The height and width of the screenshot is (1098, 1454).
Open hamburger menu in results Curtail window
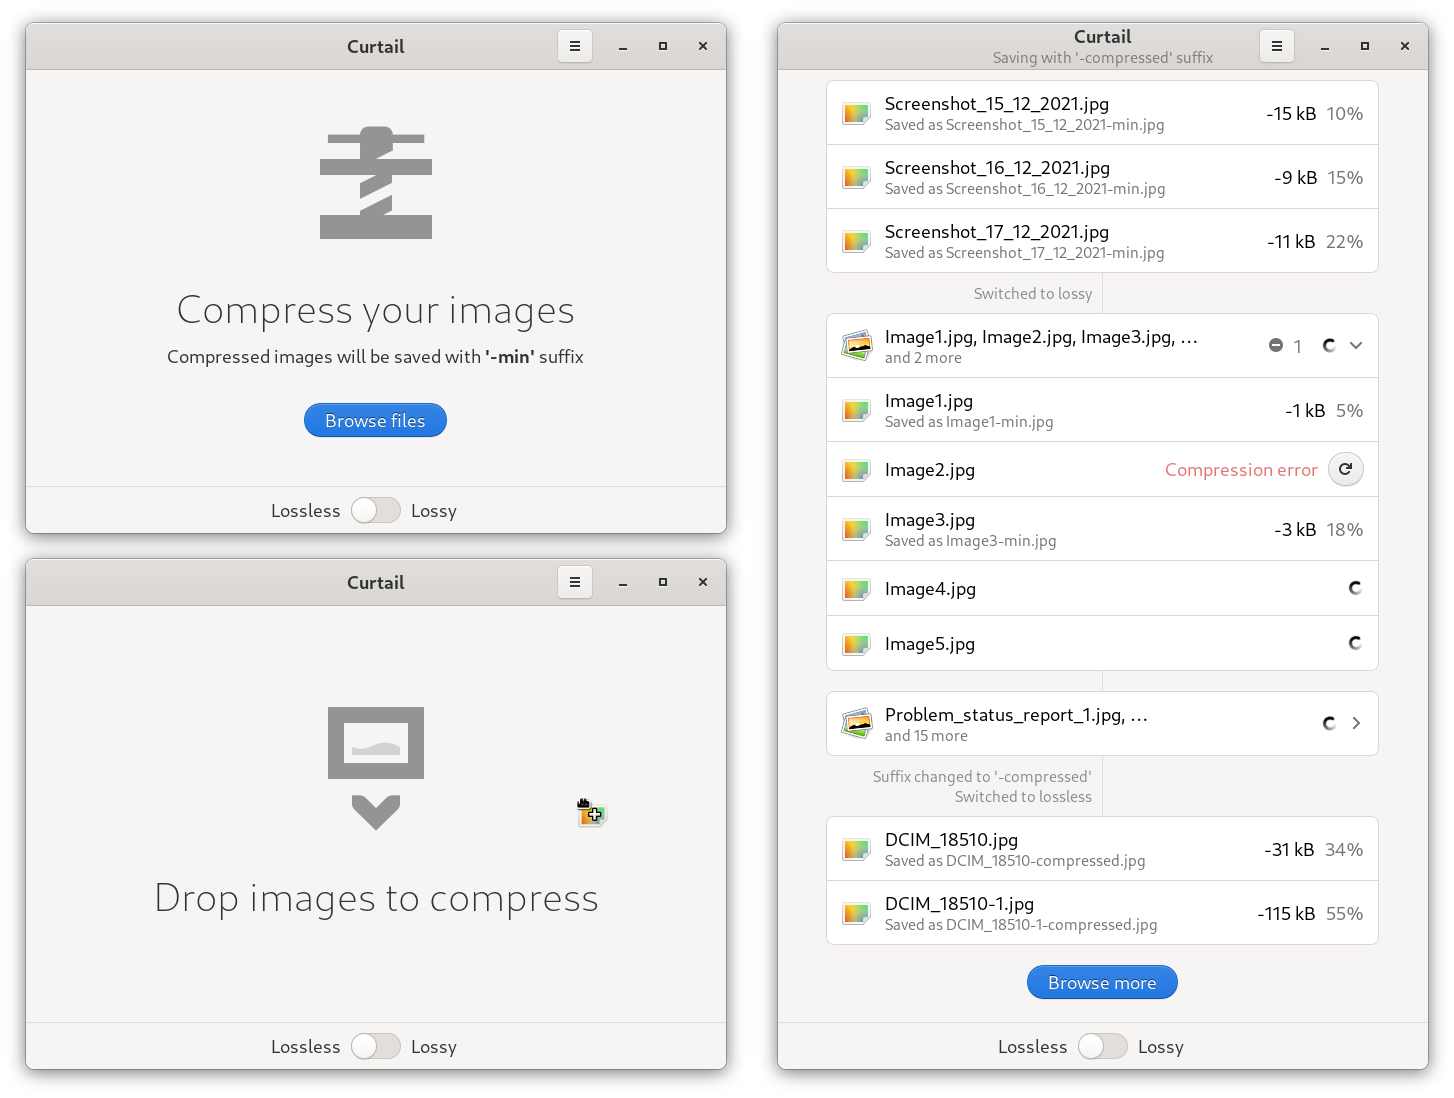(x=1277, y=46)
